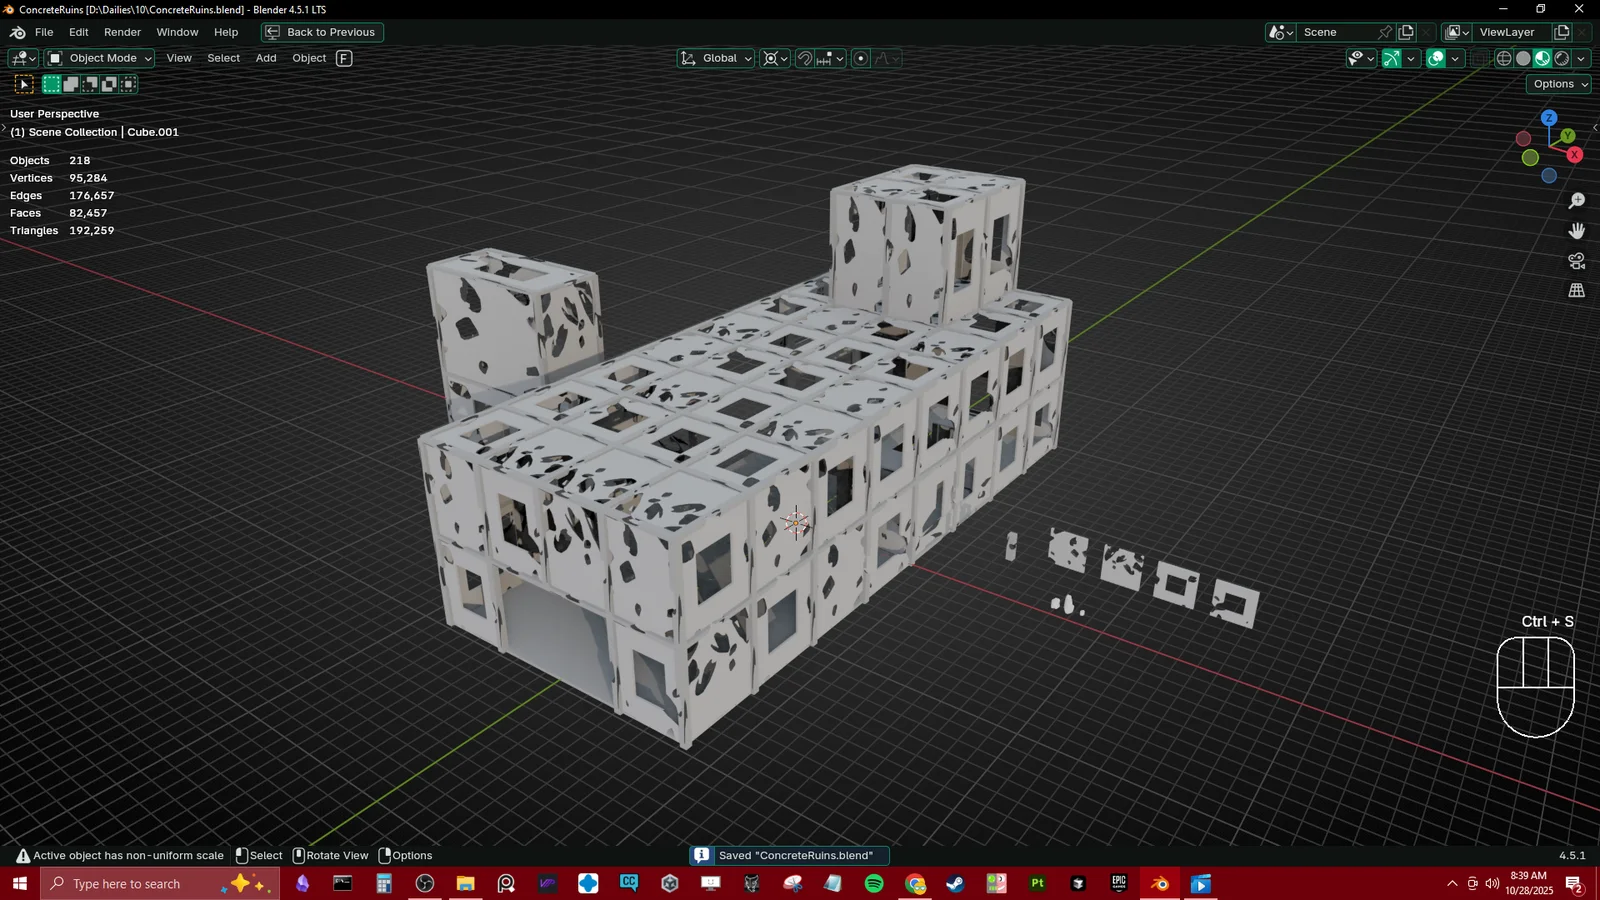
Task: Switch to Wireframe viewport shading
Action: tap(1504, 58)
